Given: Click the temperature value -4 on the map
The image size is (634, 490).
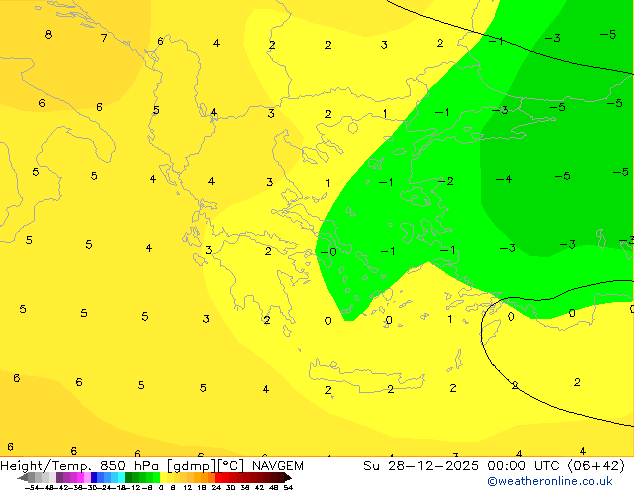Looking at the screenshot, I should coord(504,179).
